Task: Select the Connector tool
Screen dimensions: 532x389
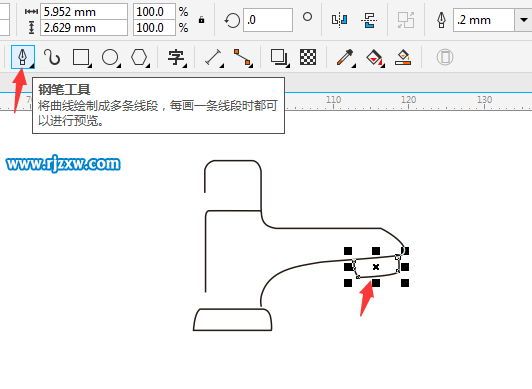Action: pos(243,57)
